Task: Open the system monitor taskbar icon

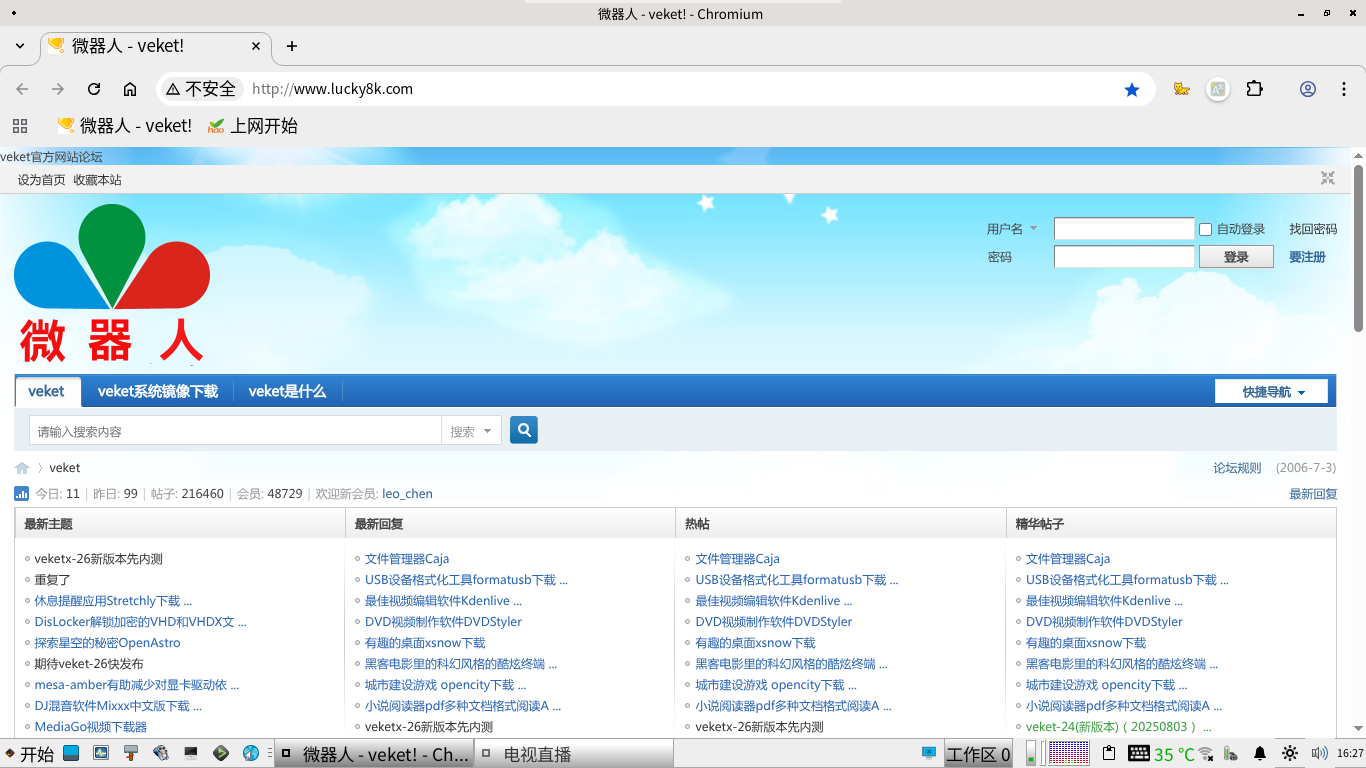Action: coord(102,753)
